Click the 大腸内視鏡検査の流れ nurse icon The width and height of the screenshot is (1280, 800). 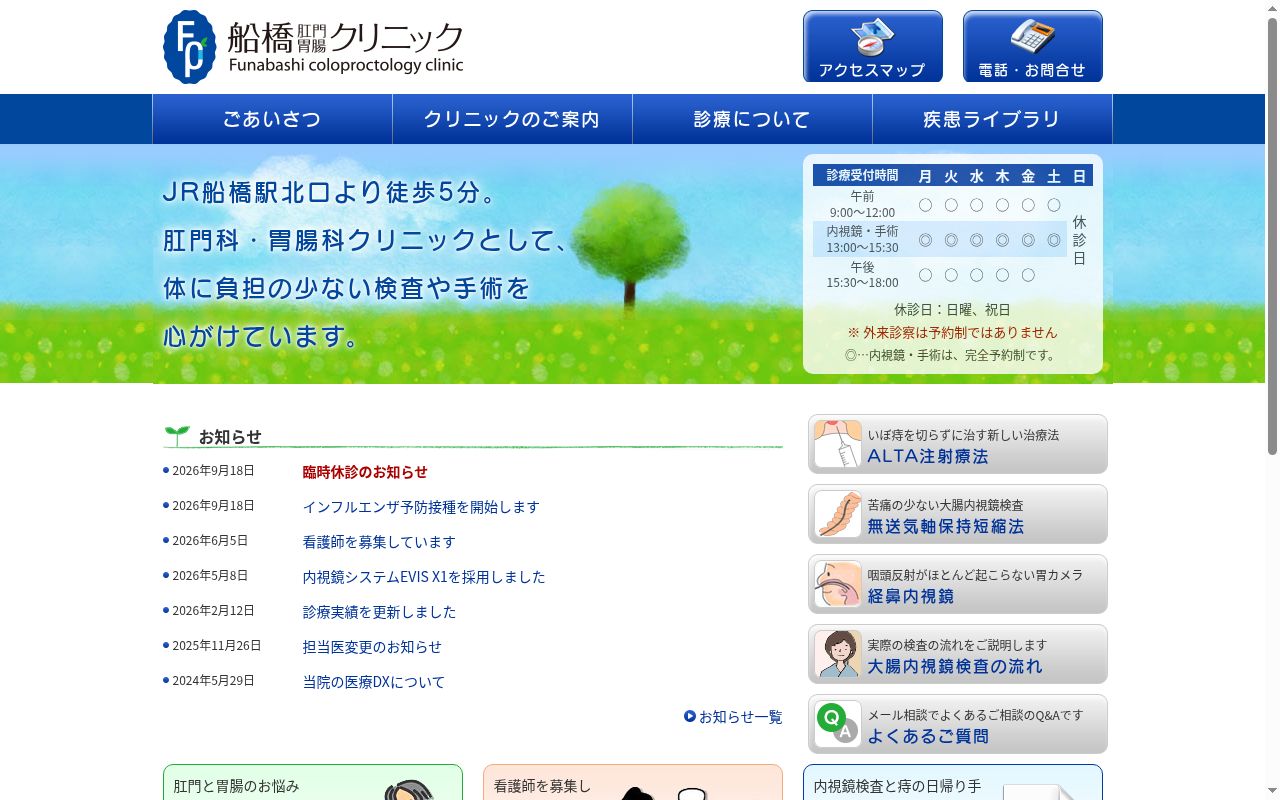point(837,654)
